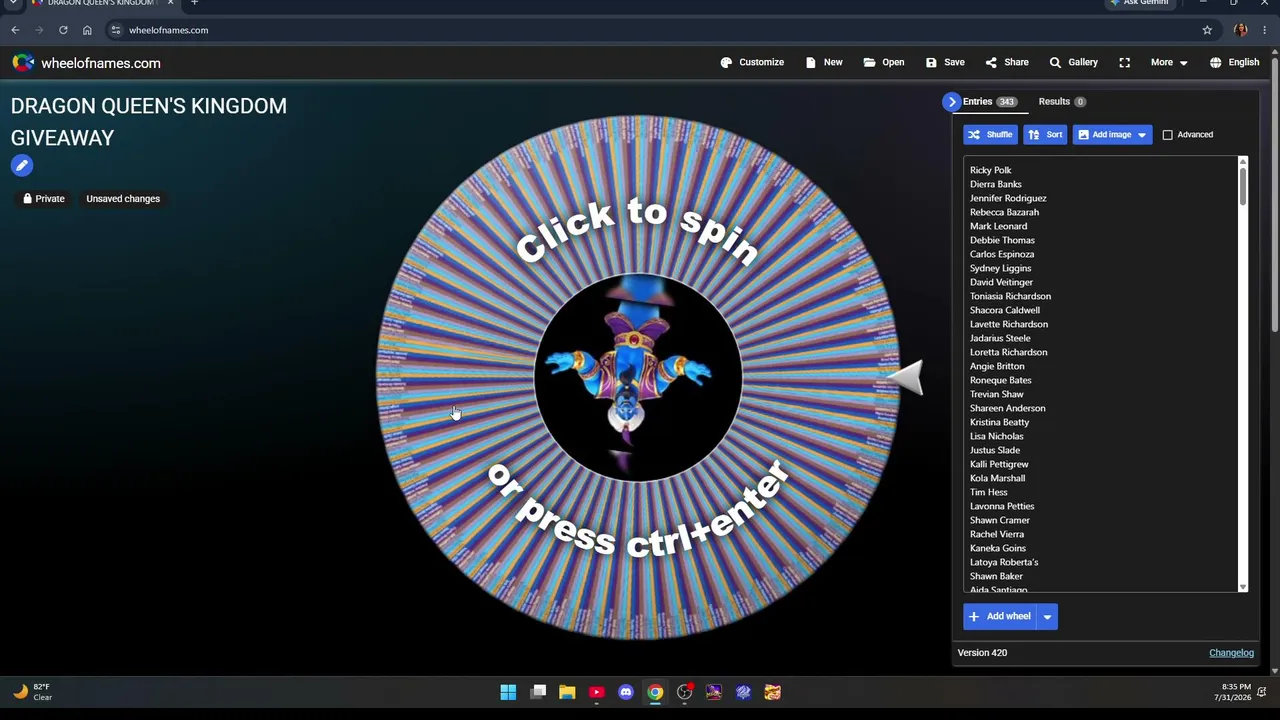Open File Explorer from taskbar

[567, 692]
